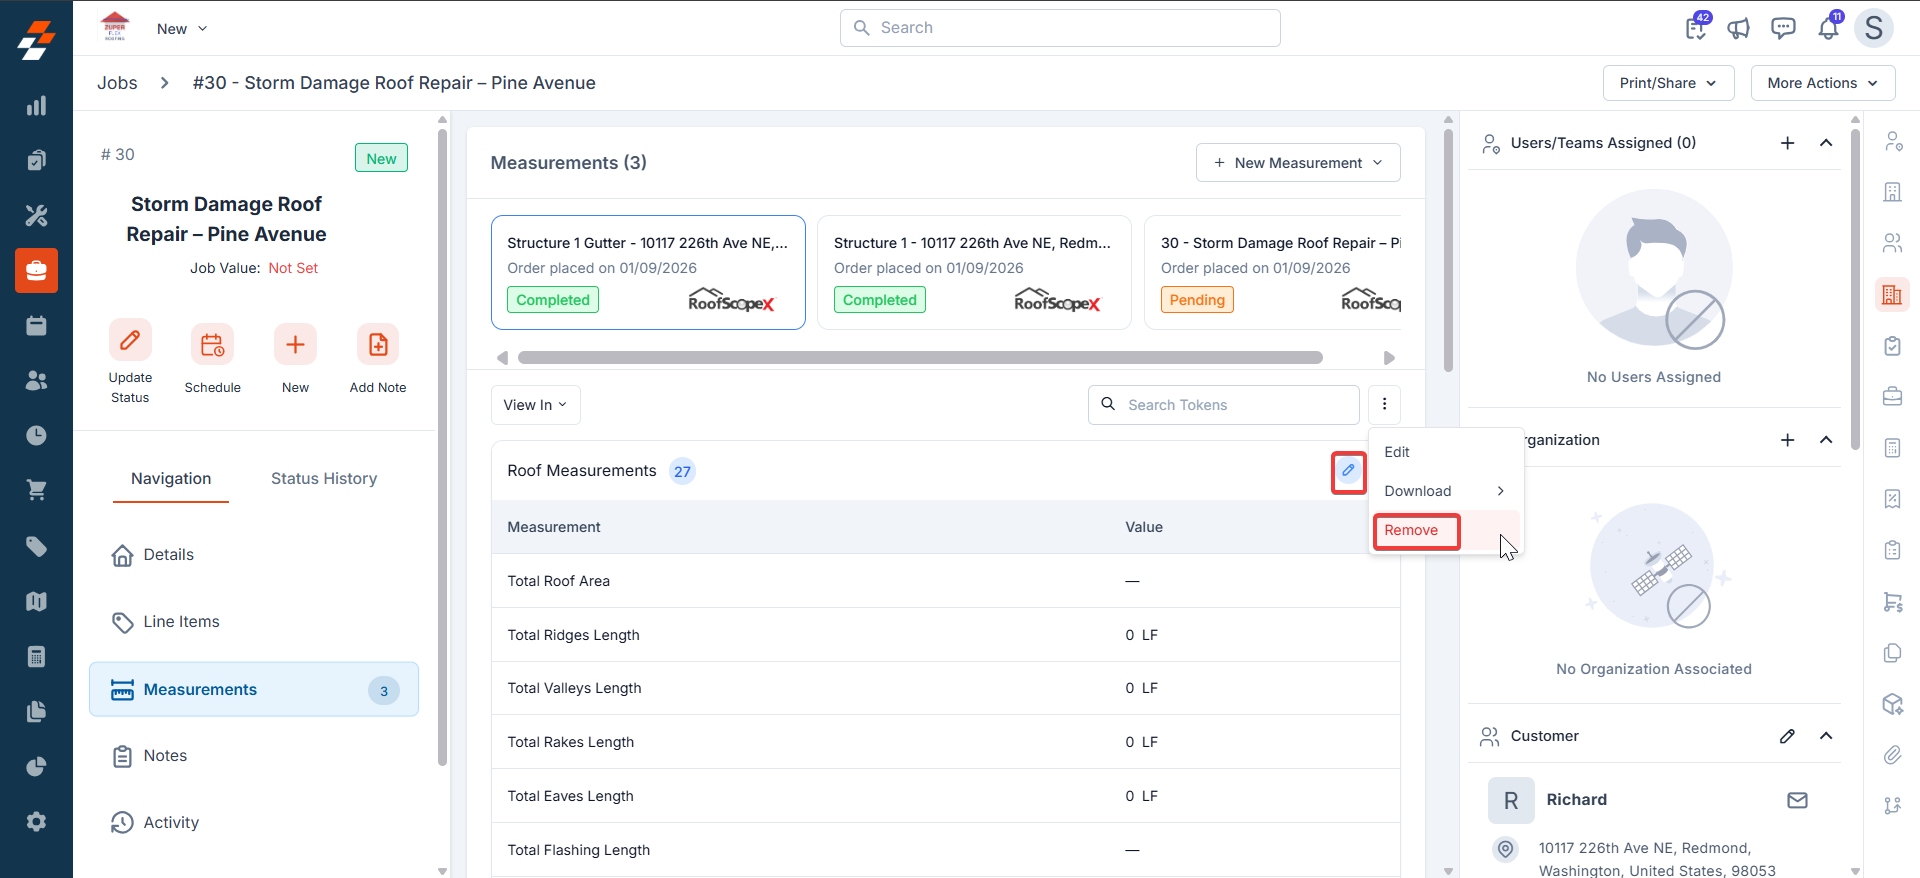Collapse the Organization section
Screen dimensions: 1920x878
click(1826, 440)
